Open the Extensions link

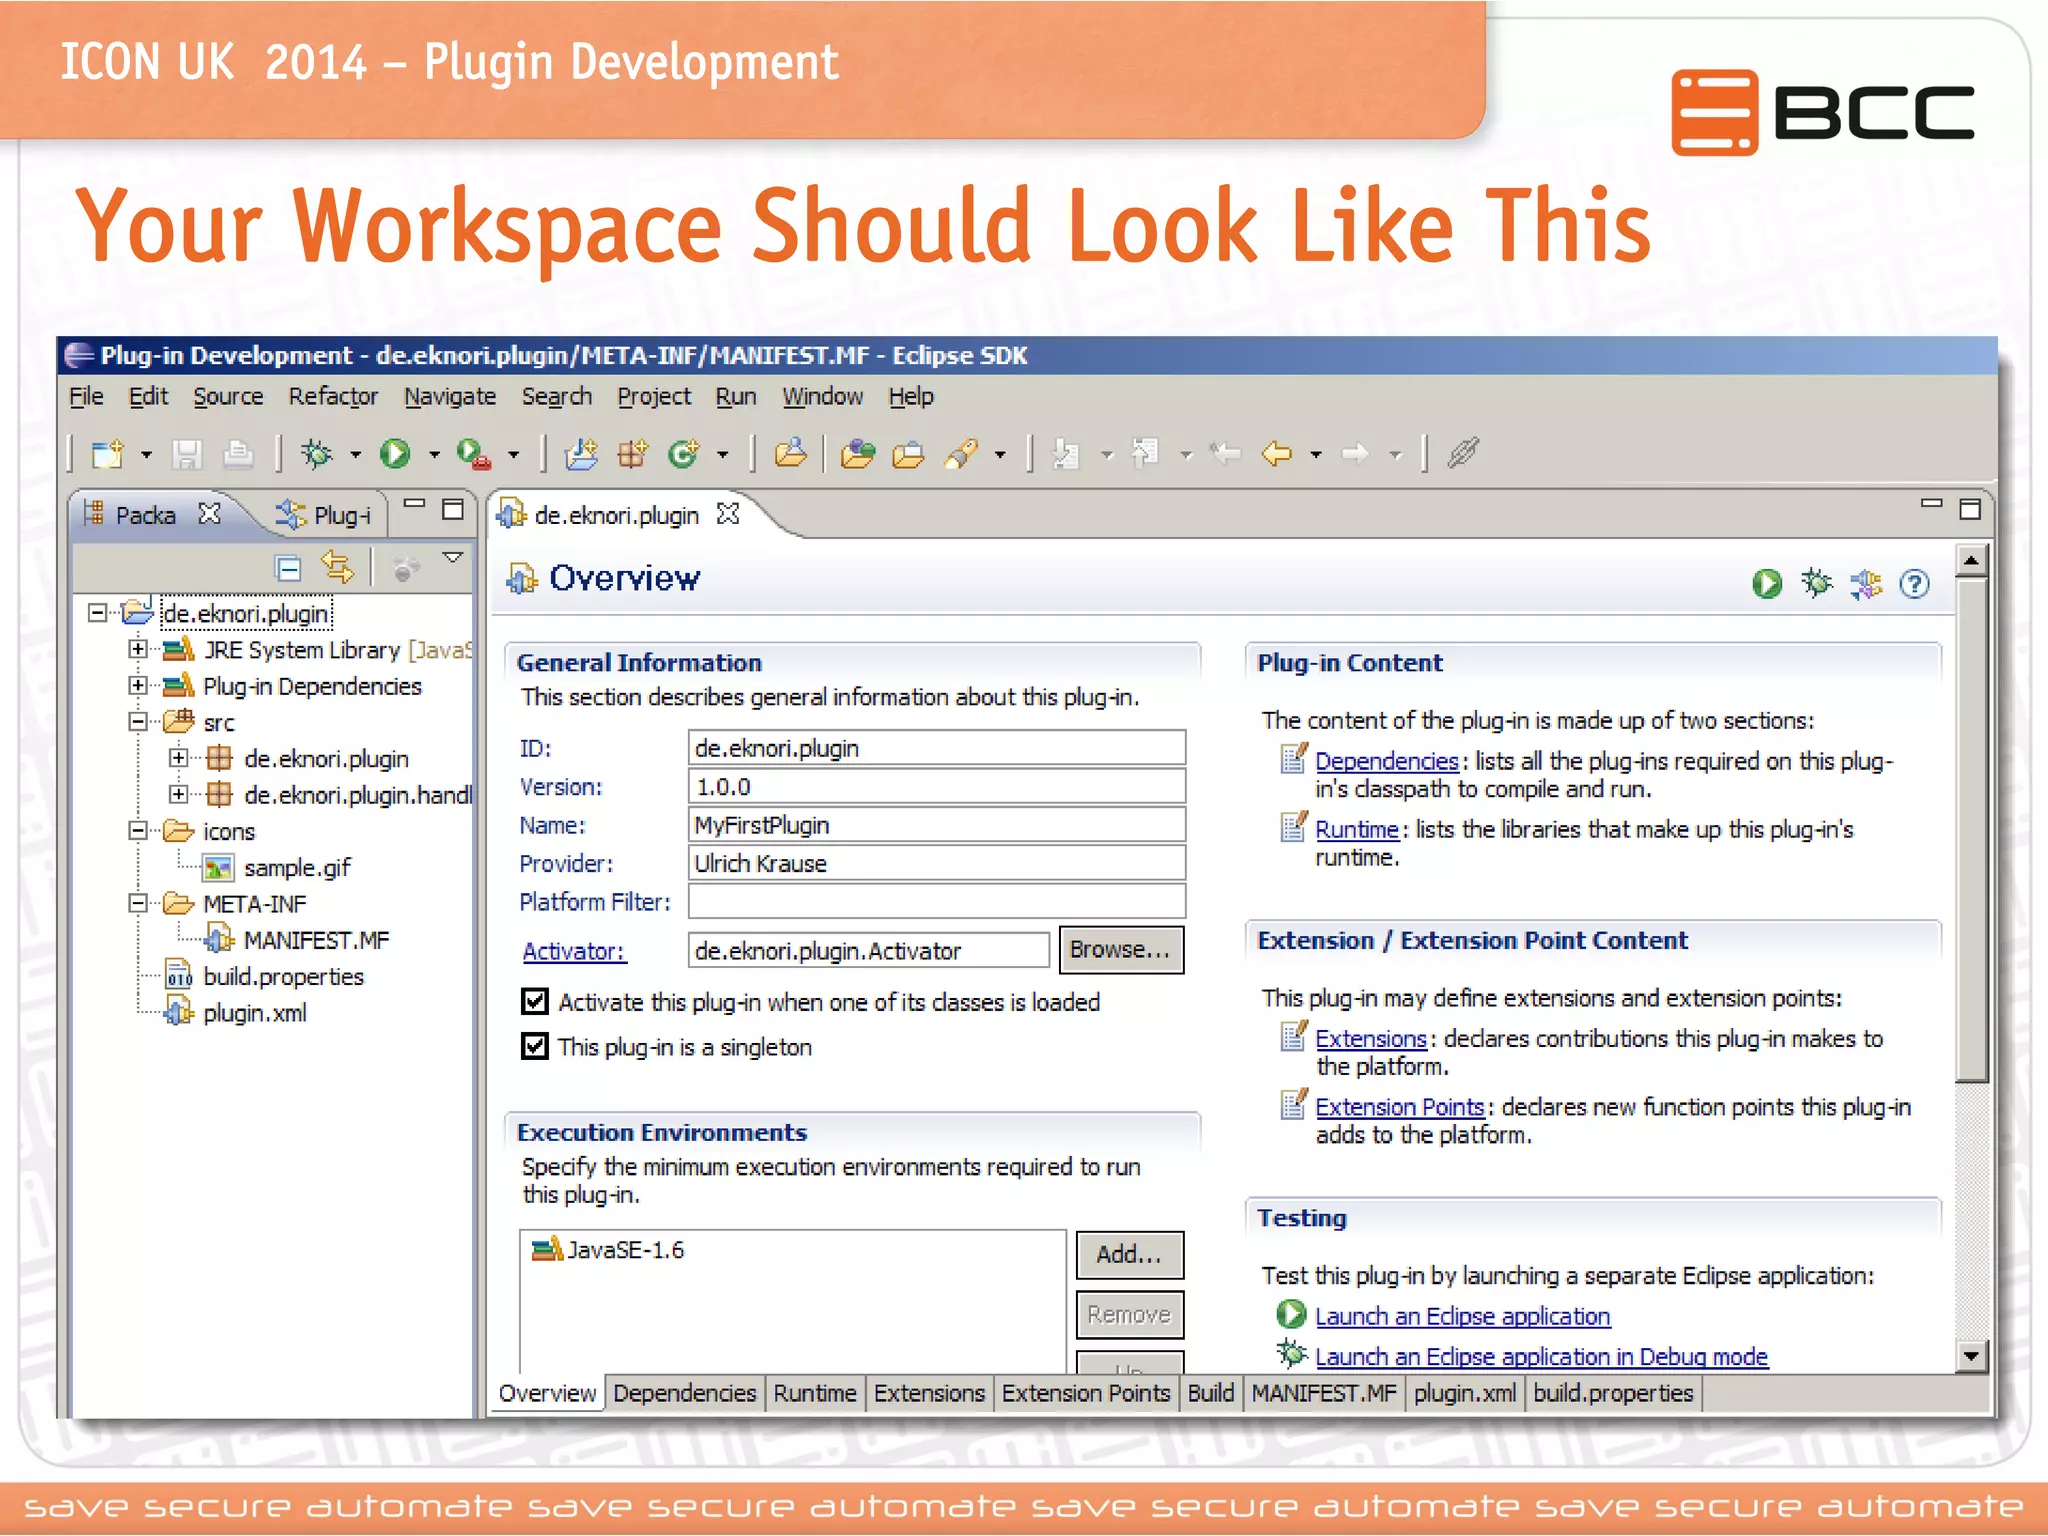click(x=1370, y=1039)
